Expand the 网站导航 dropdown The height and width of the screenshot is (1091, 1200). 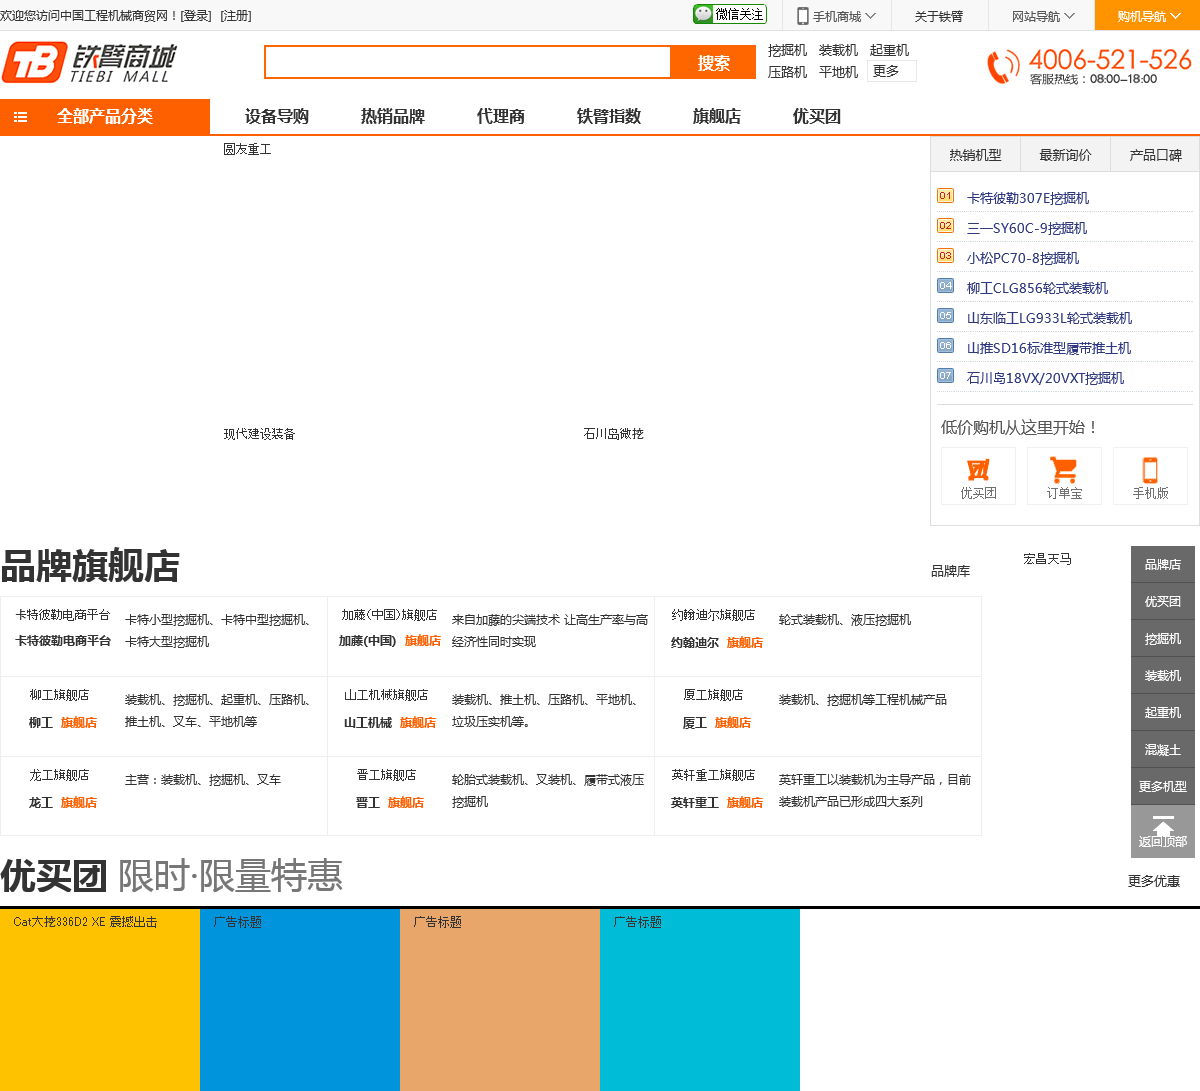pos(1042,16)
